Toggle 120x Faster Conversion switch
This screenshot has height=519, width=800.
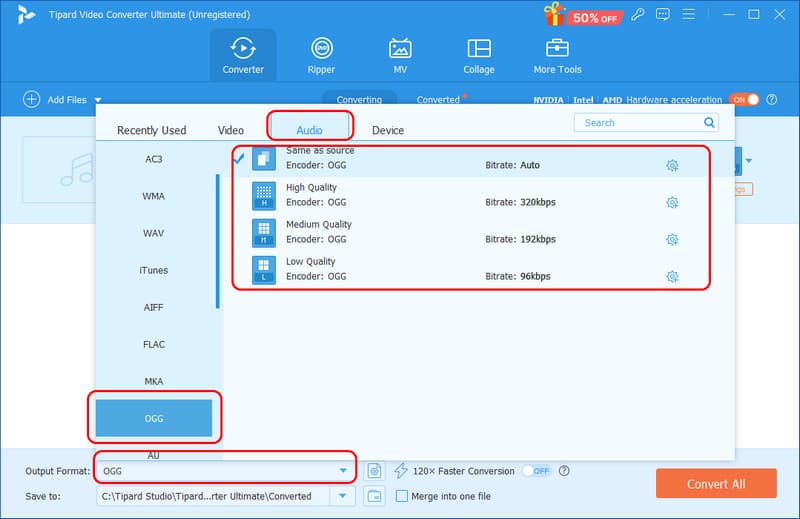coord(537,471)
